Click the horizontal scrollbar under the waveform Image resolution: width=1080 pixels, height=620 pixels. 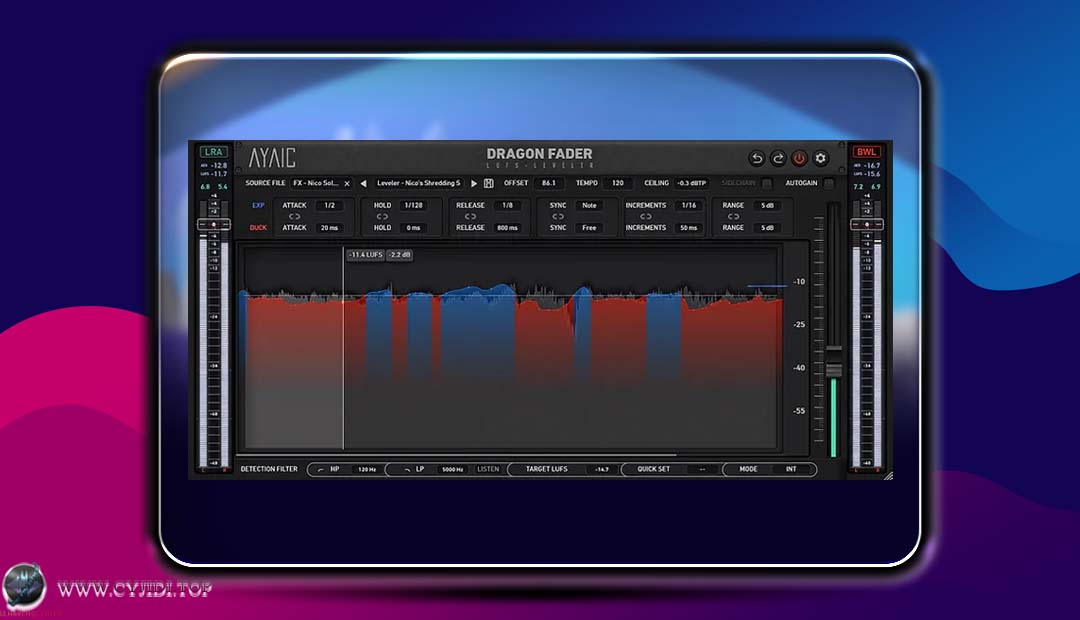click(457, 455)
